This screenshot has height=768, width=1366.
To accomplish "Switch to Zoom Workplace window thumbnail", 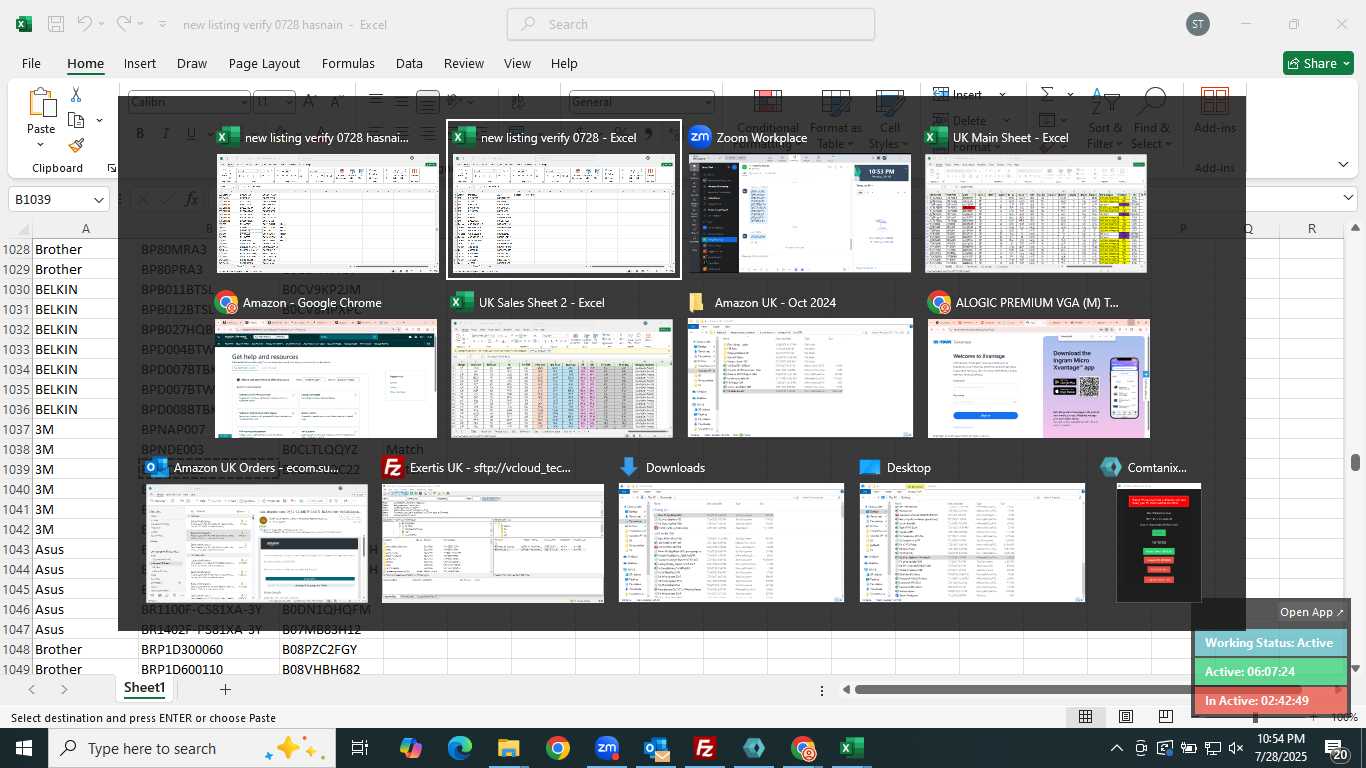I will (800, 200).
